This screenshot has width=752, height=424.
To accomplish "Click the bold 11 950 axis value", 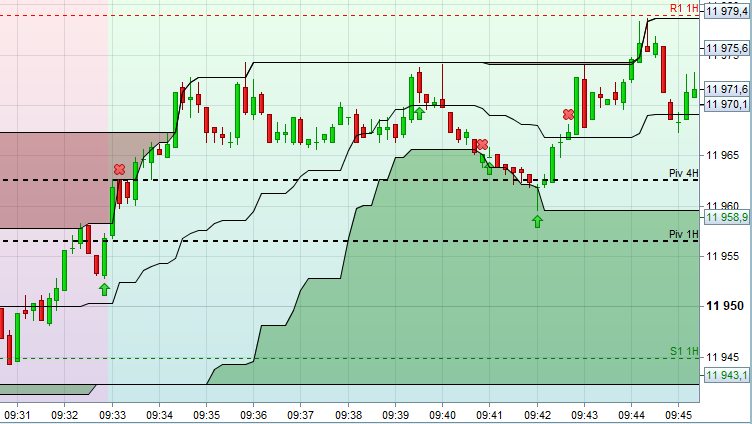I will tap(725, 306).
